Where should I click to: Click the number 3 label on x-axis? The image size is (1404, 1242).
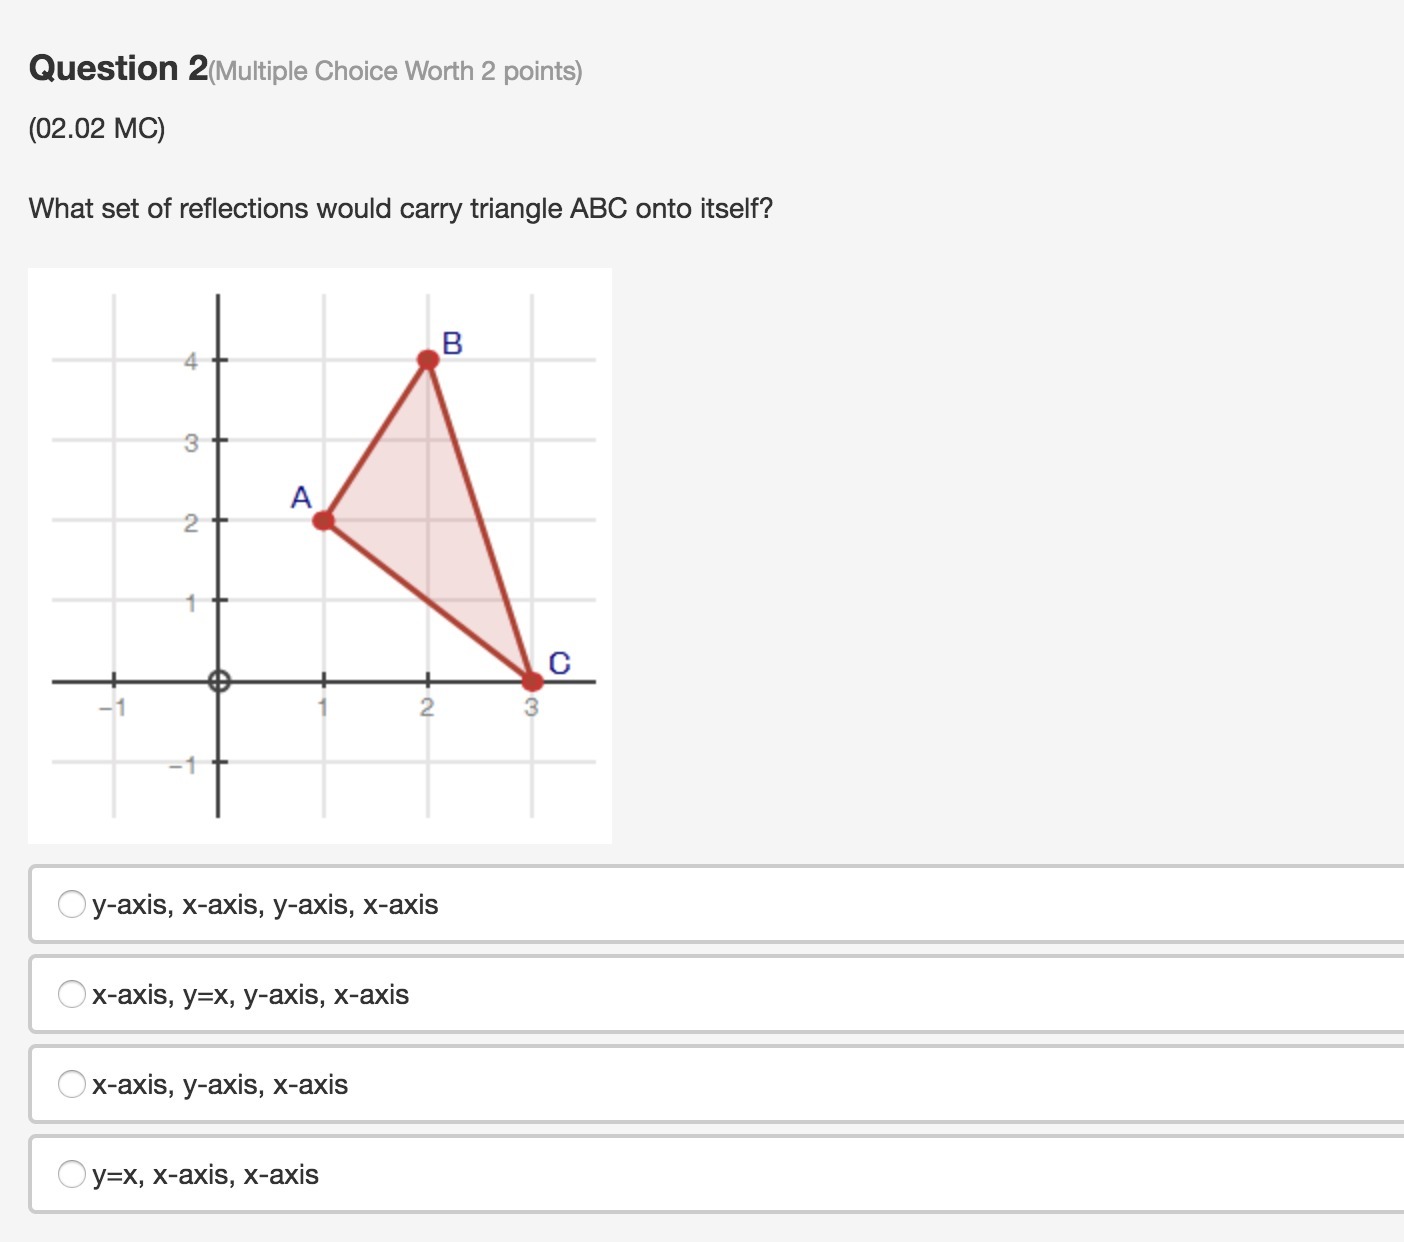[531, 707]
